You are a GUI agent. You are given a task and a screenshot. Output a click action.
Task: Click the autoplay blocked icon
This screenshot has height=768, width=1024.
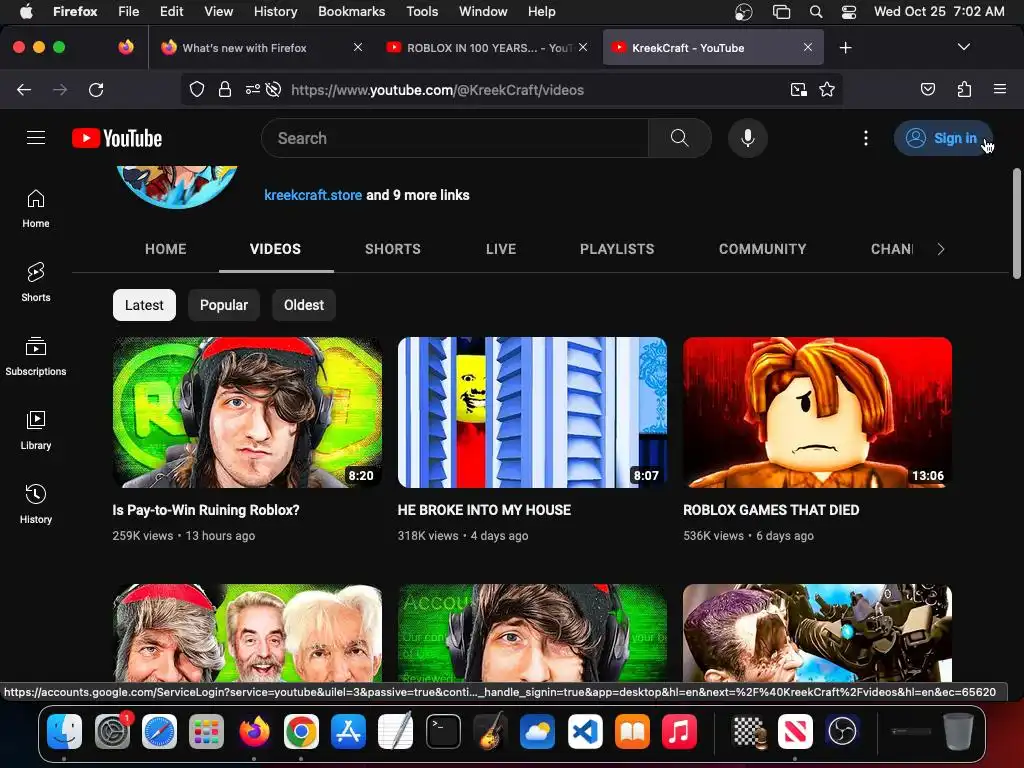(274, 89)
